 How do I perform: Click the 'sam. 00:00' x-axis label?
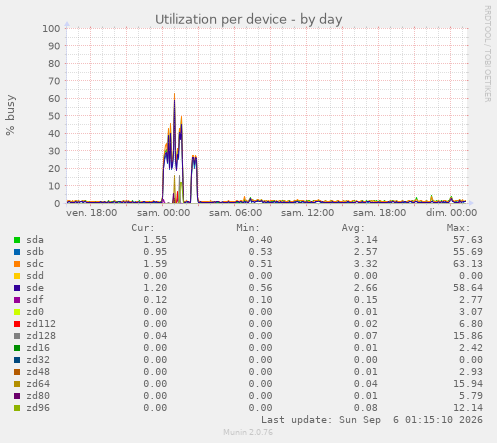coord(163,213)
